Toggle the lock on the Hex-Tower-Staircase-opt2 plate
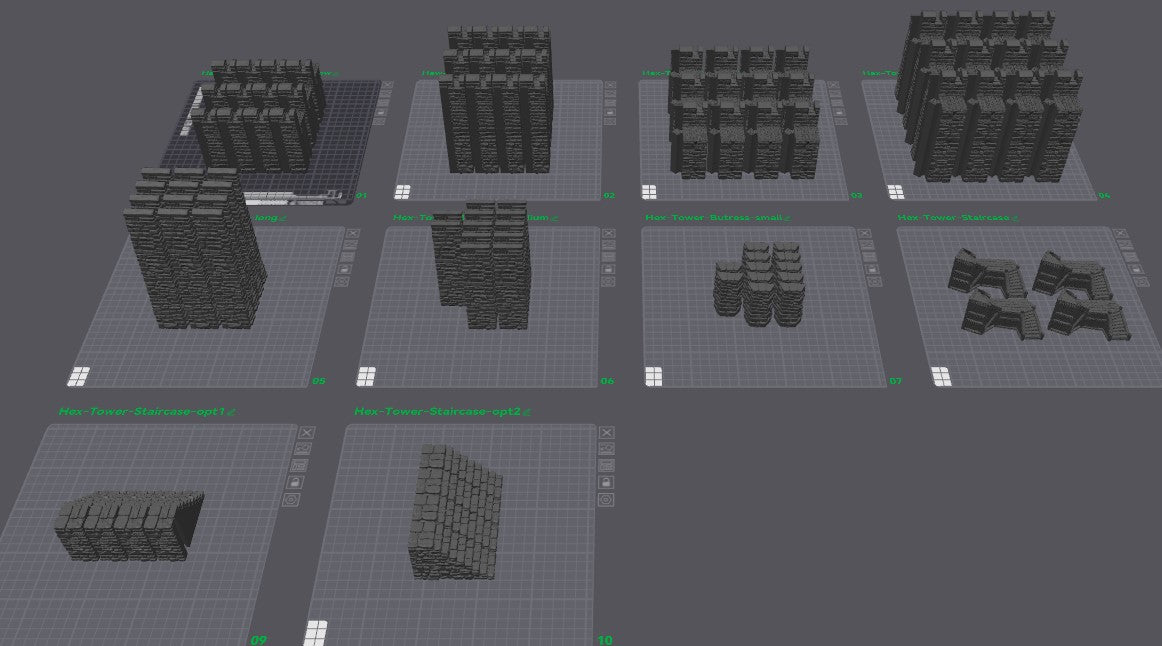Image resolution: width=1162 pixels, height=646 pixels. [x=607, y=482]
